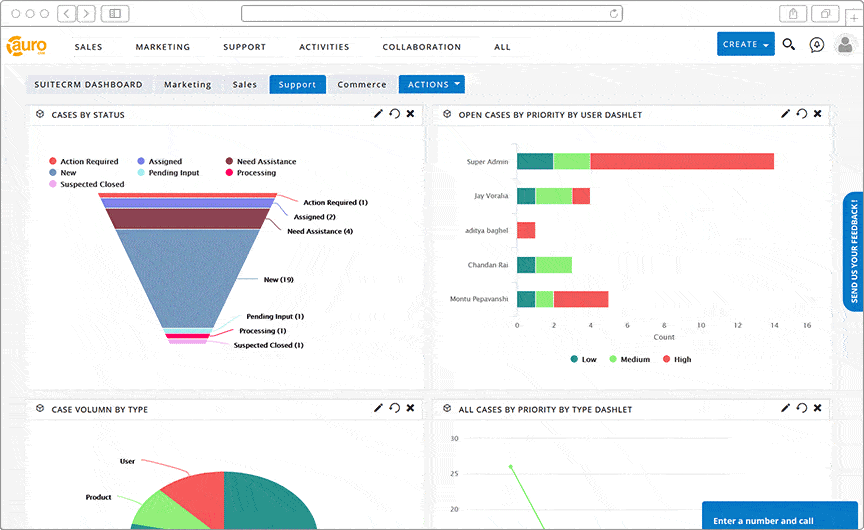Edit the Cases By Status dashlet
This screenshot has height=530, width=864.
(x=378, y=113)
